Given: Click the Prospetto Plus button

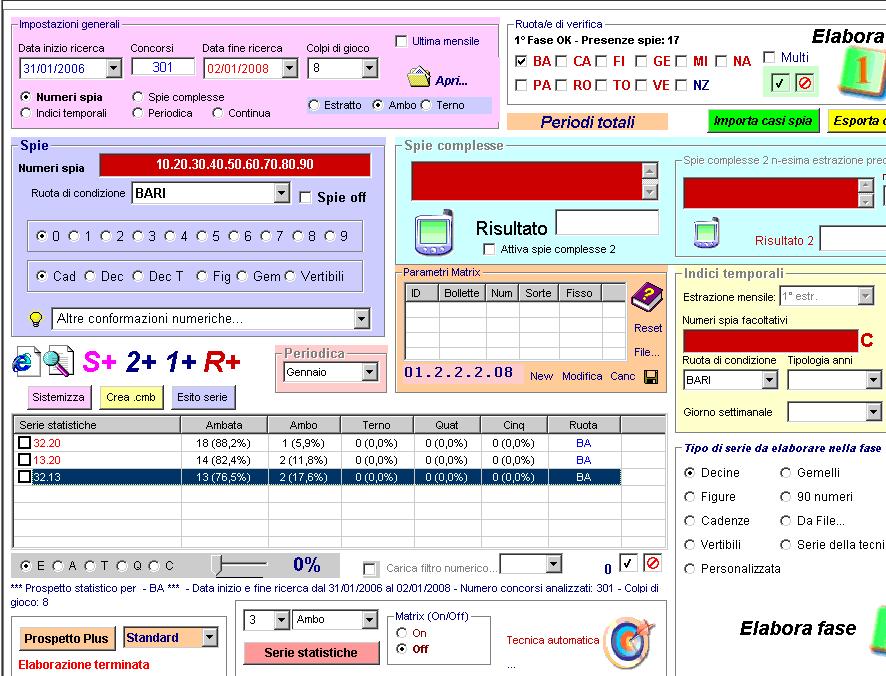Looking at the screenshot, I should click(66, 639).
